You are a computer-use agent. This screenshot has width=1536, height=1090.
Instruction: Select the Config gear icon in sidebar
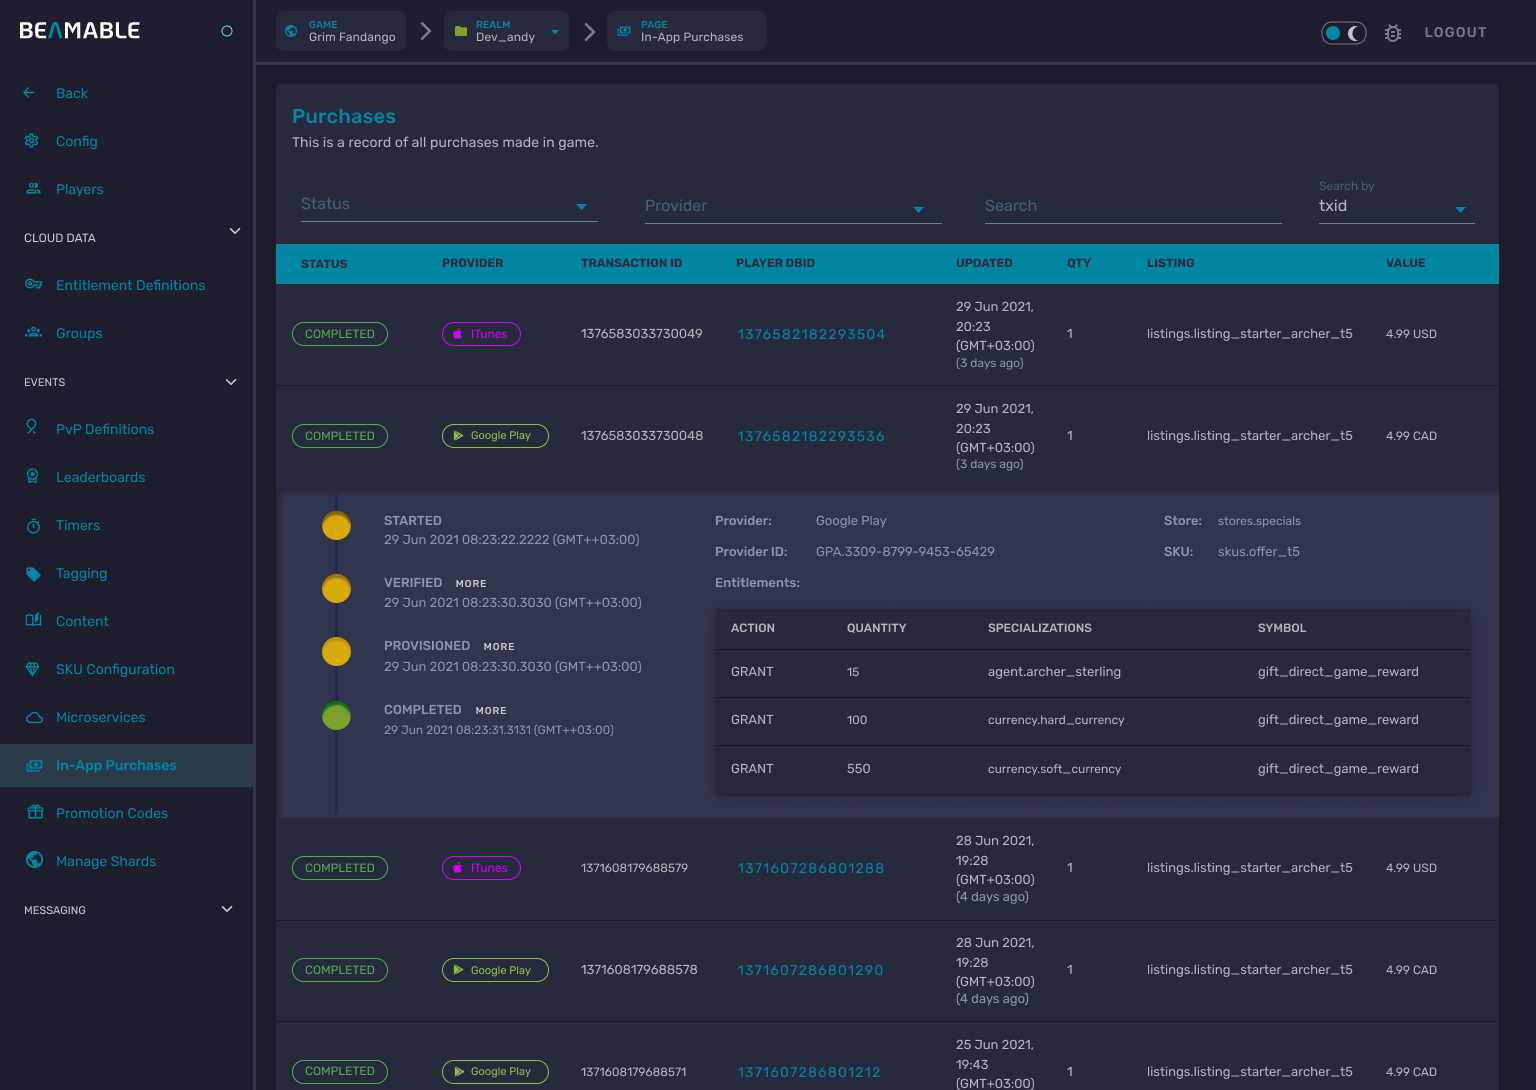point(31,141)
